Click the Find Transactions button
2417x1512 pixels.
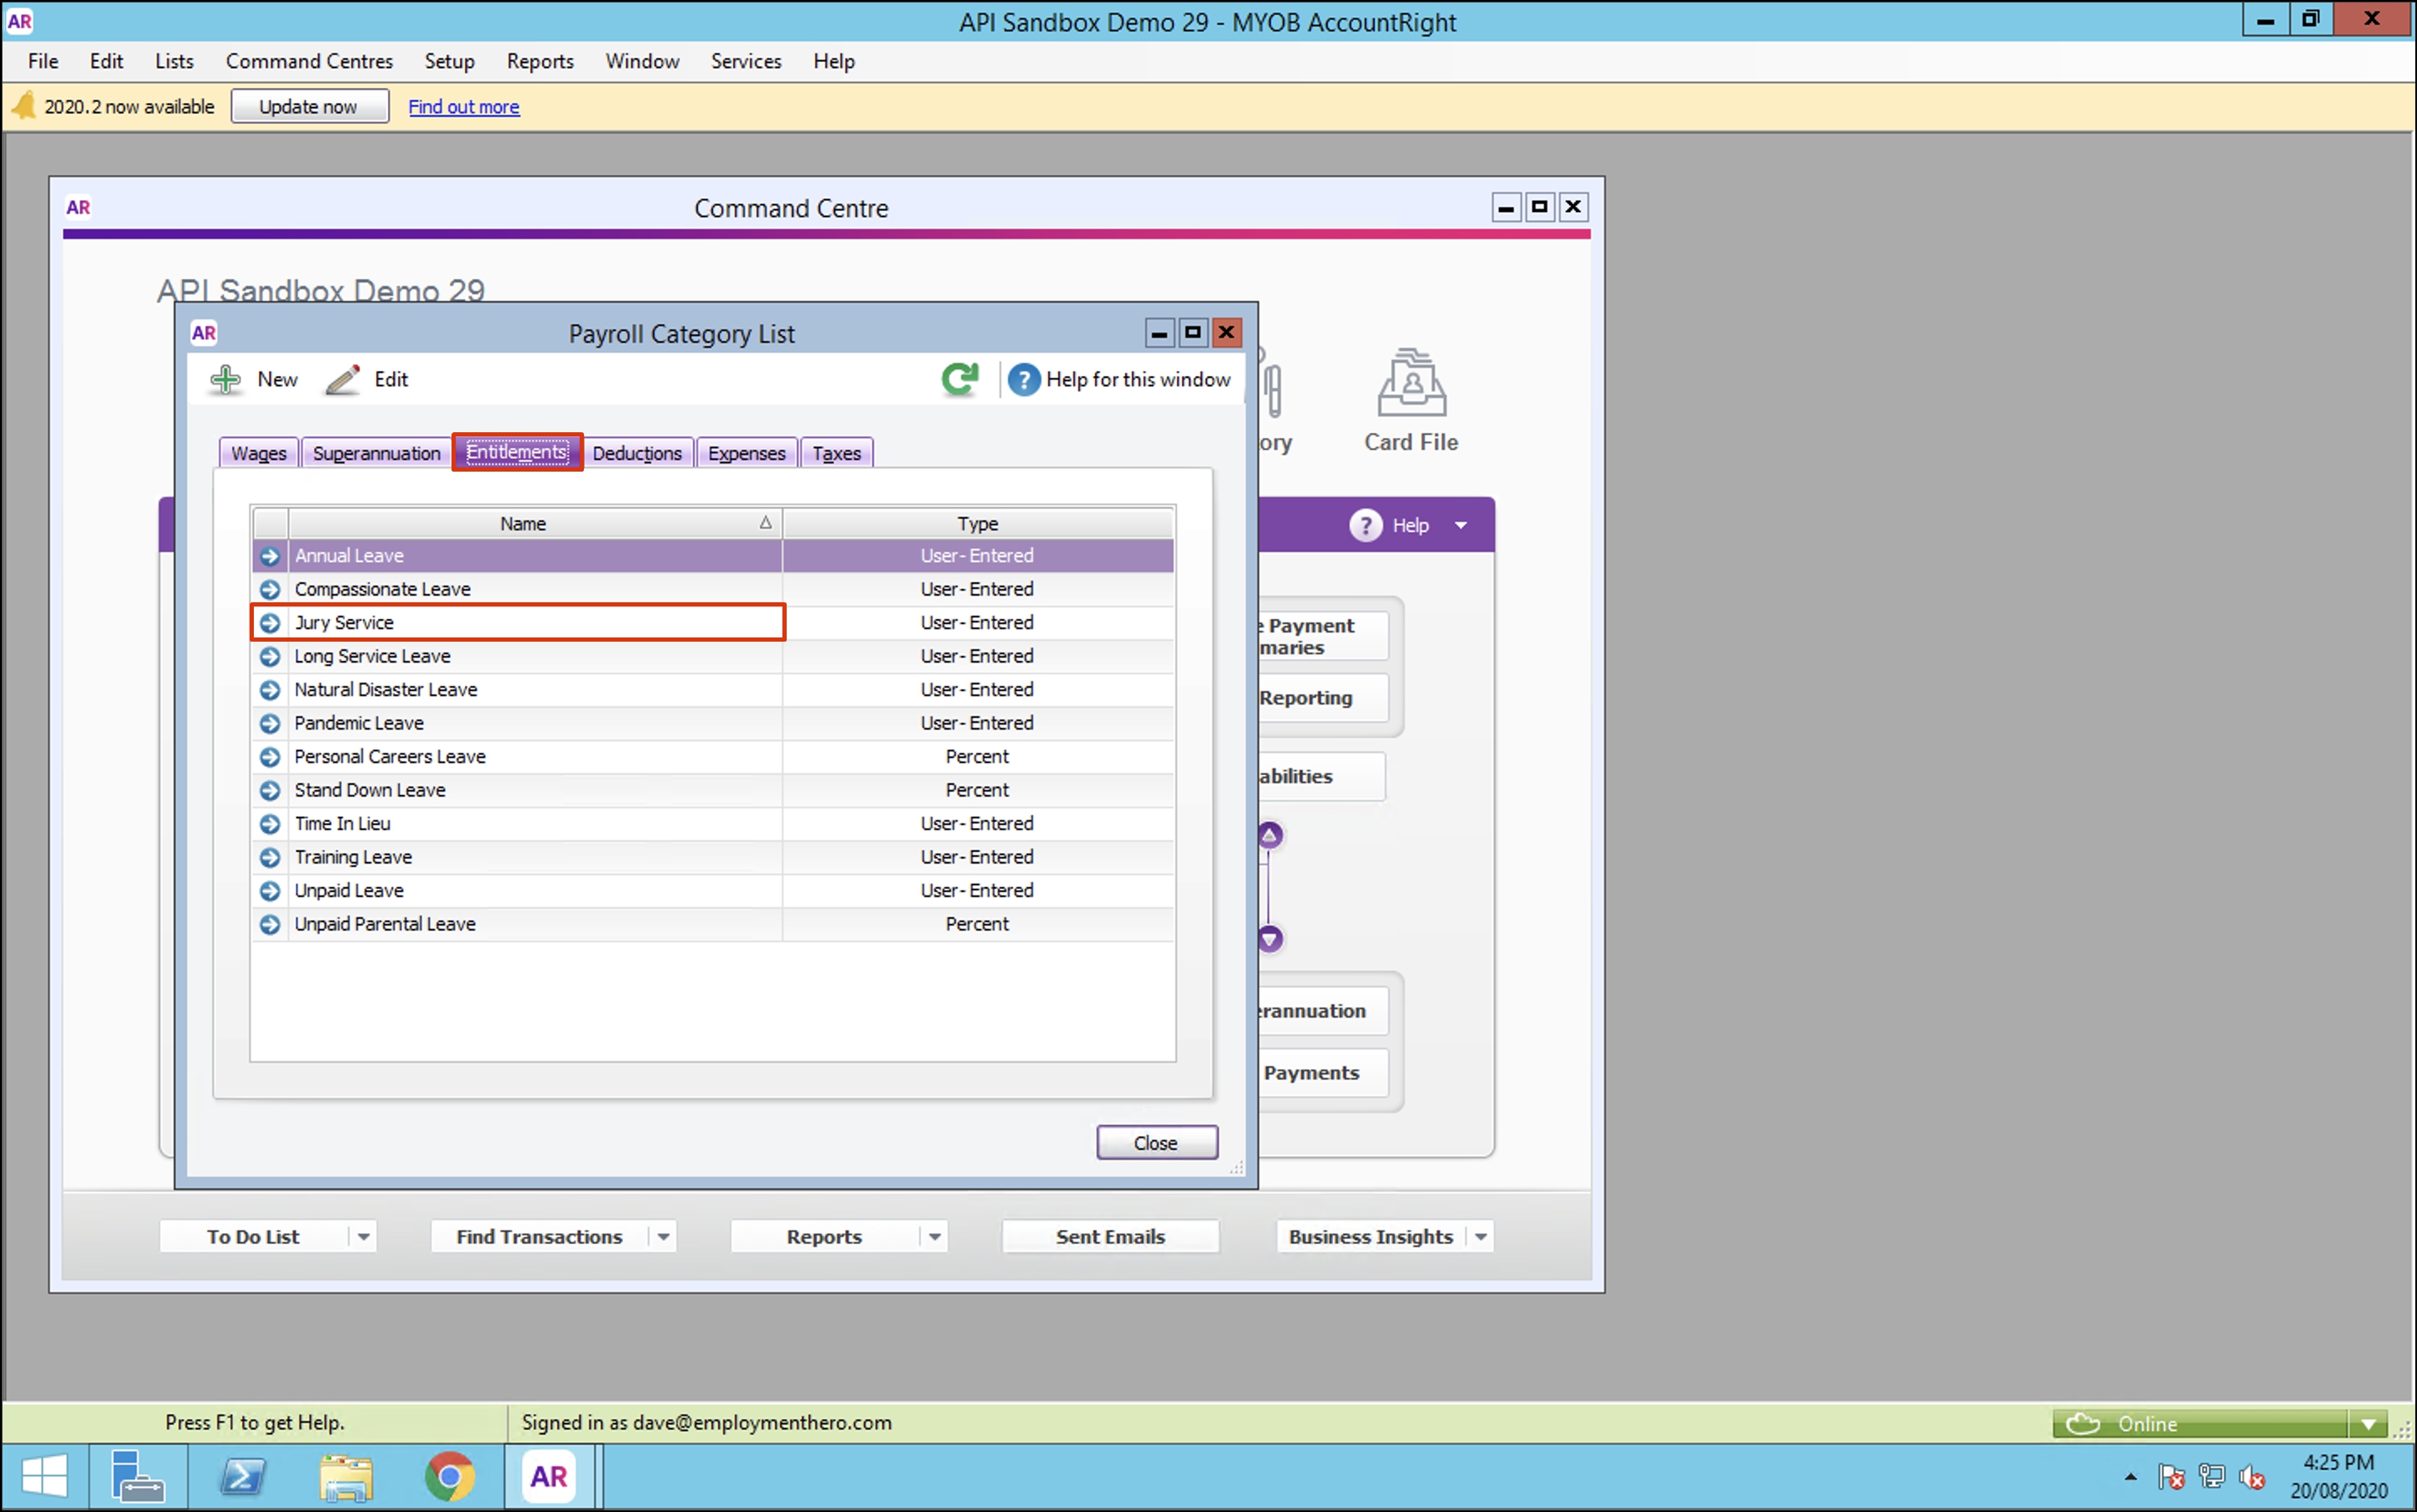tap(539, 1237)
